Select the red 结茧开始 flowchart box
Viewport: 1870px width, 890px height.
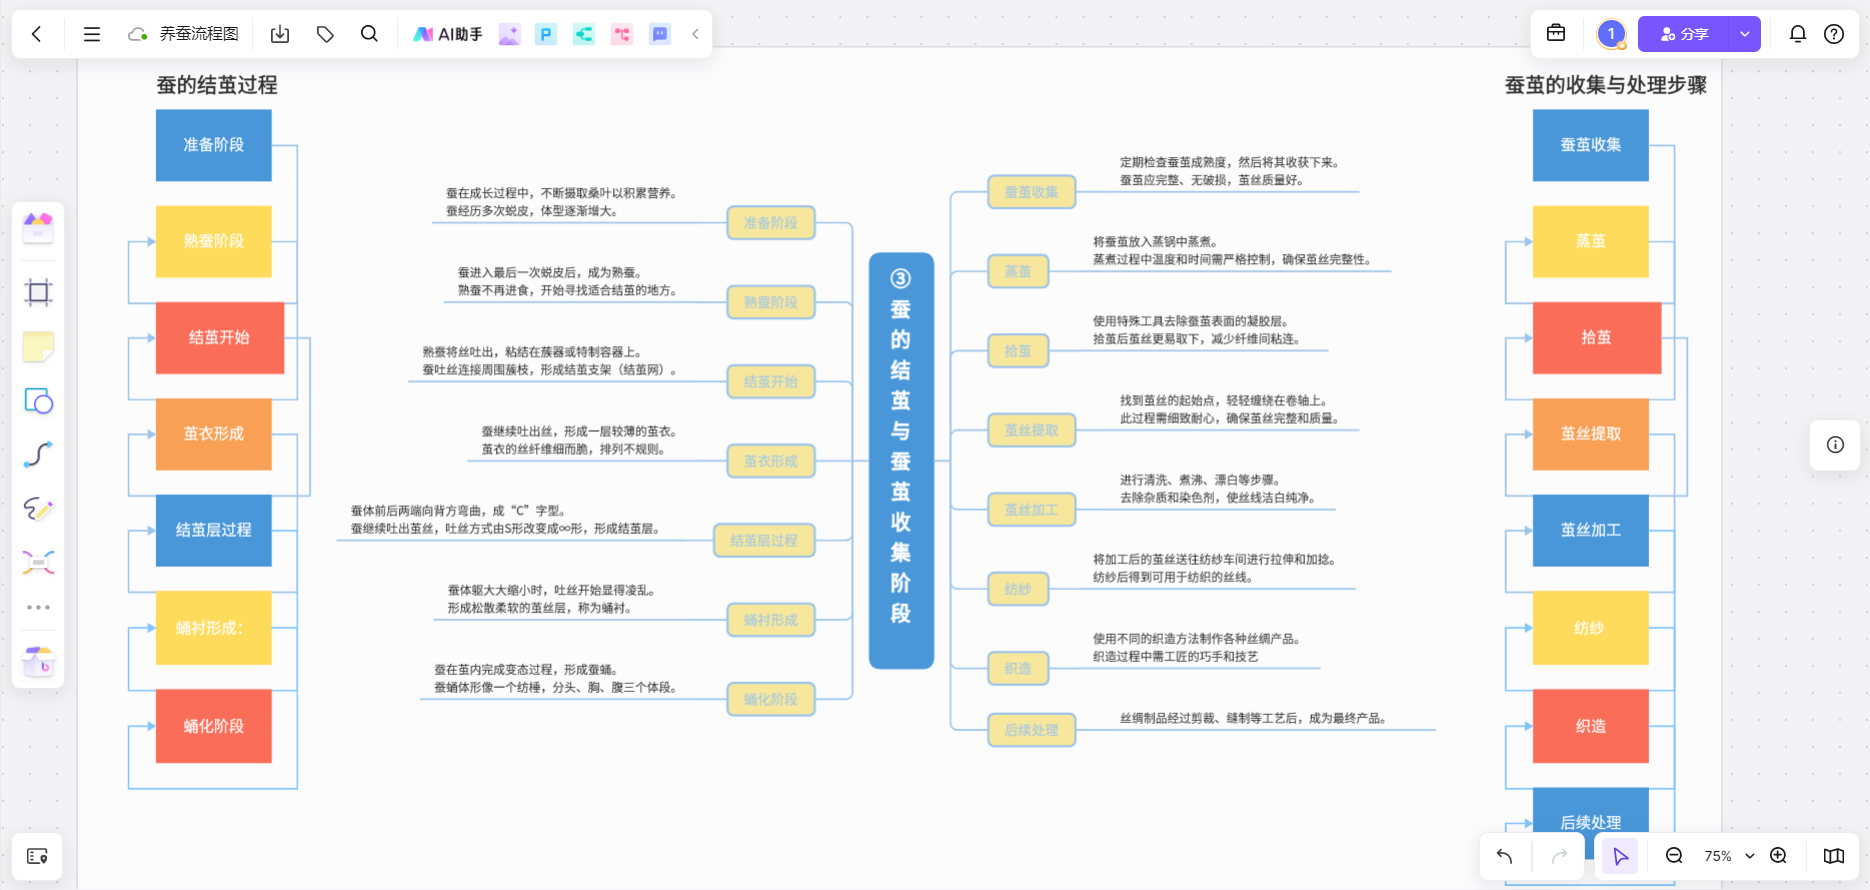pos(220,338)
